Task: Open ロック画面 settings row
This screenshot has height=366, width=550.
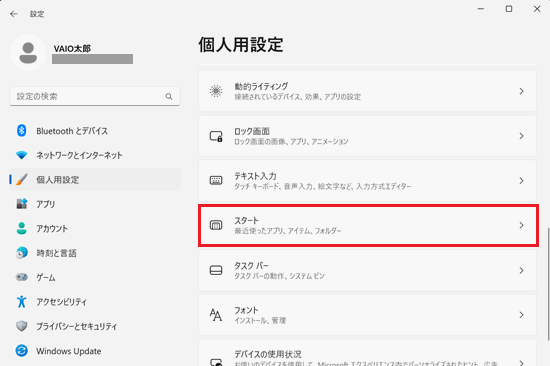Action: click(x=367, y=136)
